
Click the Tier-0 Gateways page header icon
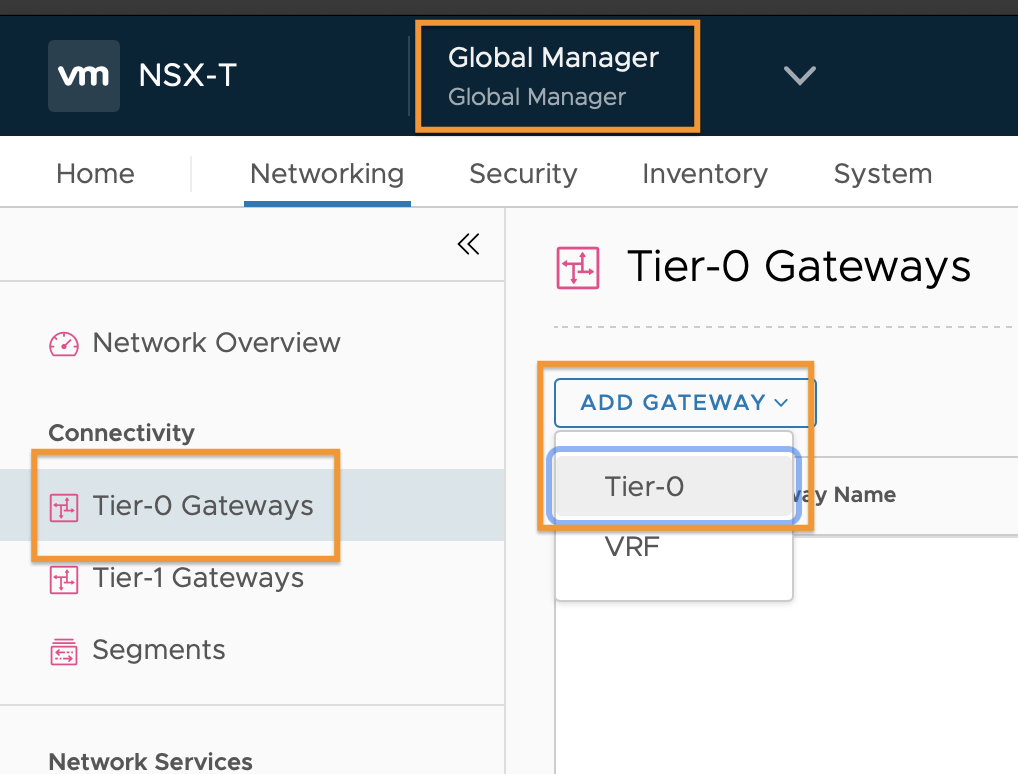coord(578,268)
